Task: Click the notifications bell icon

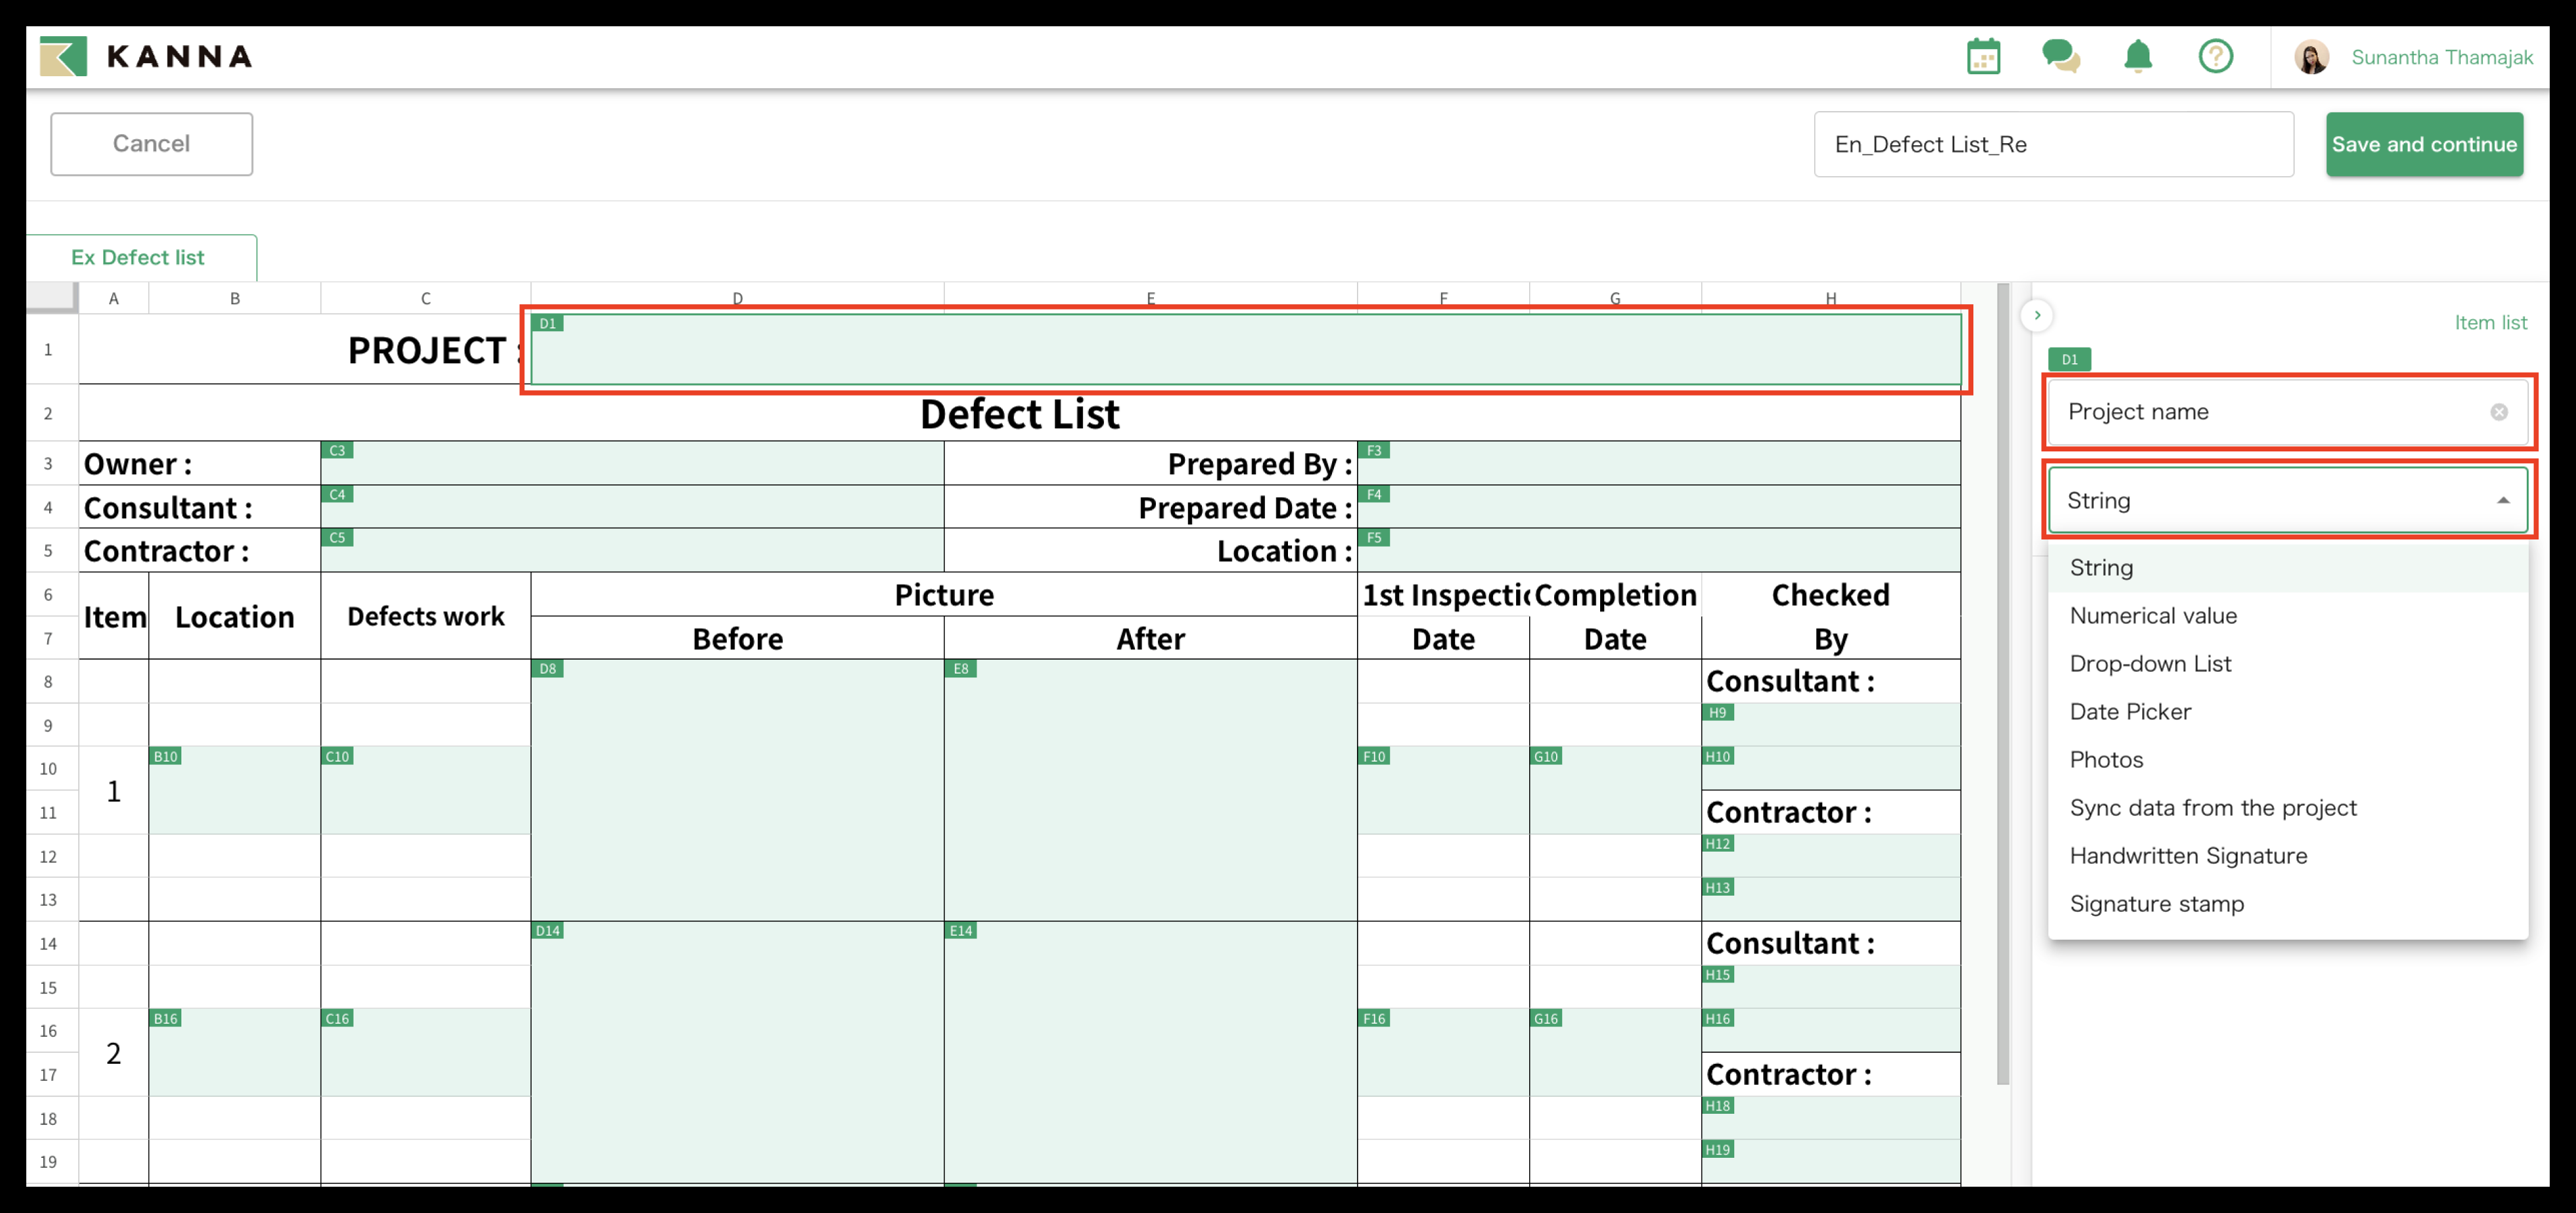Action: pos(2138,57)
